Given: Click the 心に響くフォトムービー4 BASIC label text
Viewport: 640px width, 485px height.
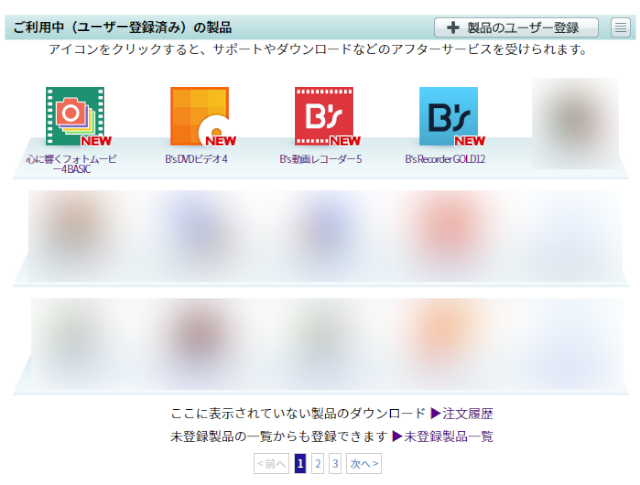Looking at the screenshot, I should pos(71,164).
